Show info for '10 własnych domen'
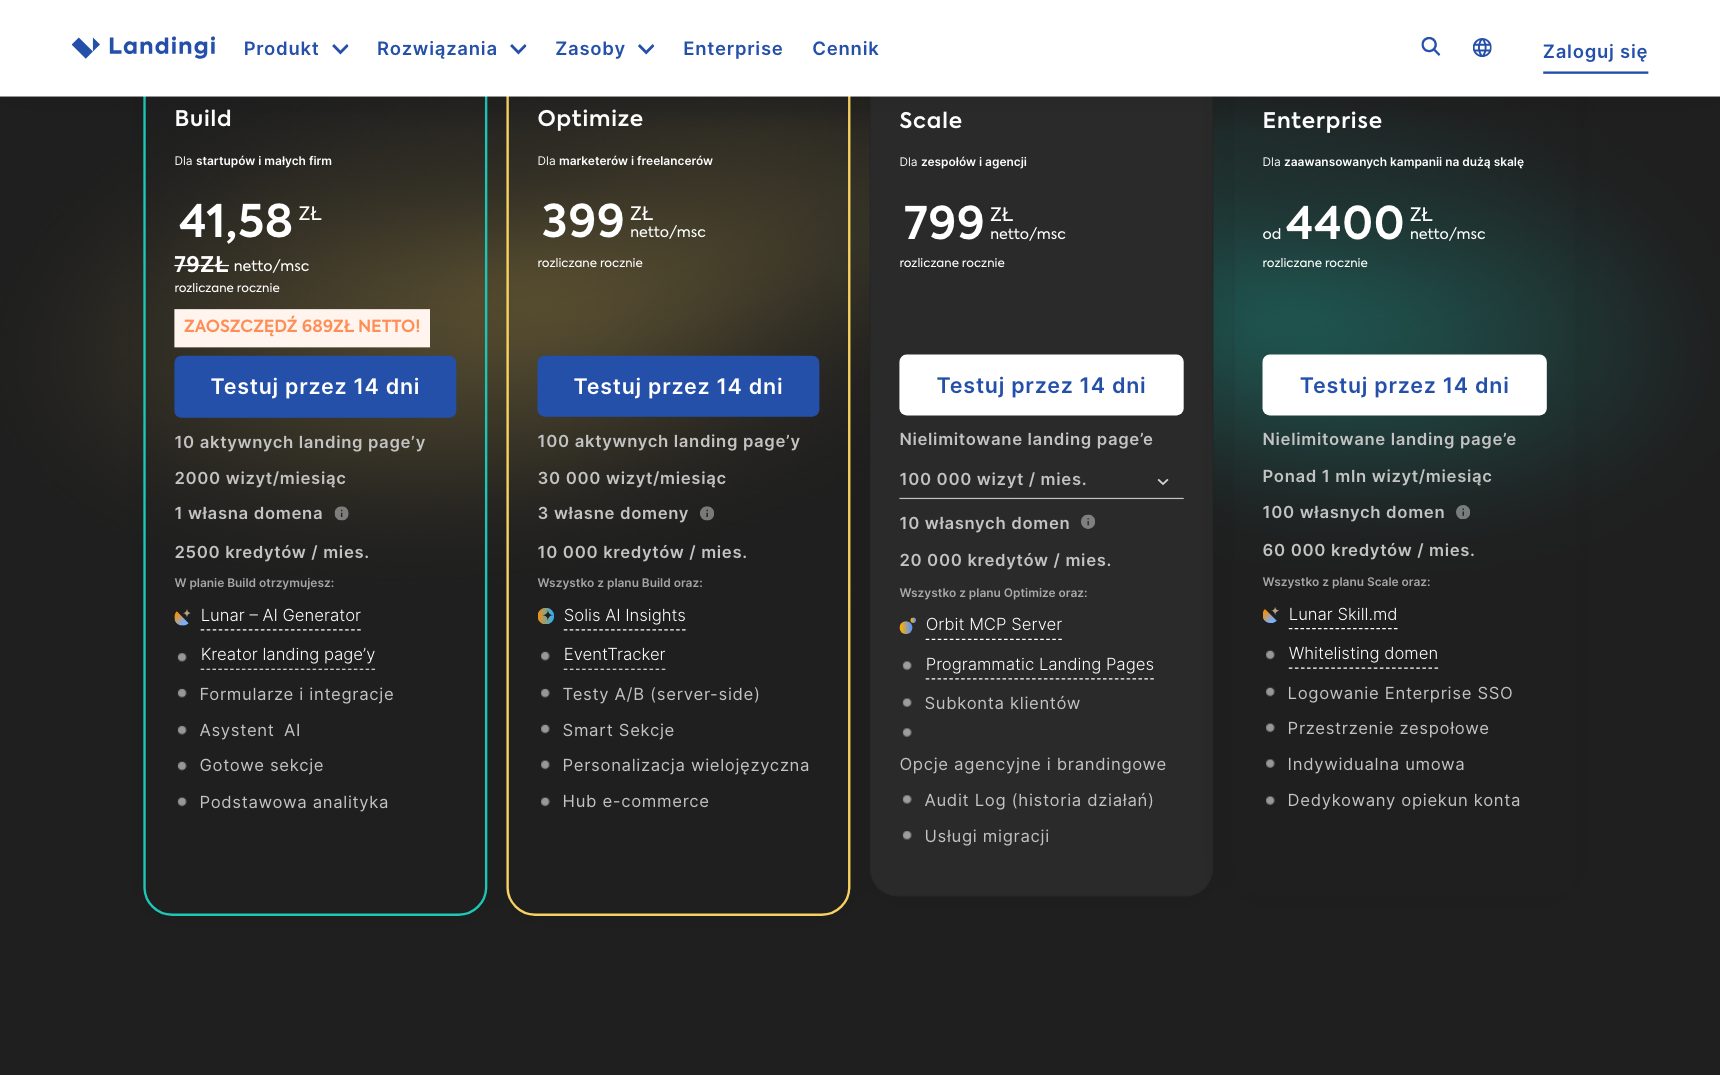 coord(1088,522)
